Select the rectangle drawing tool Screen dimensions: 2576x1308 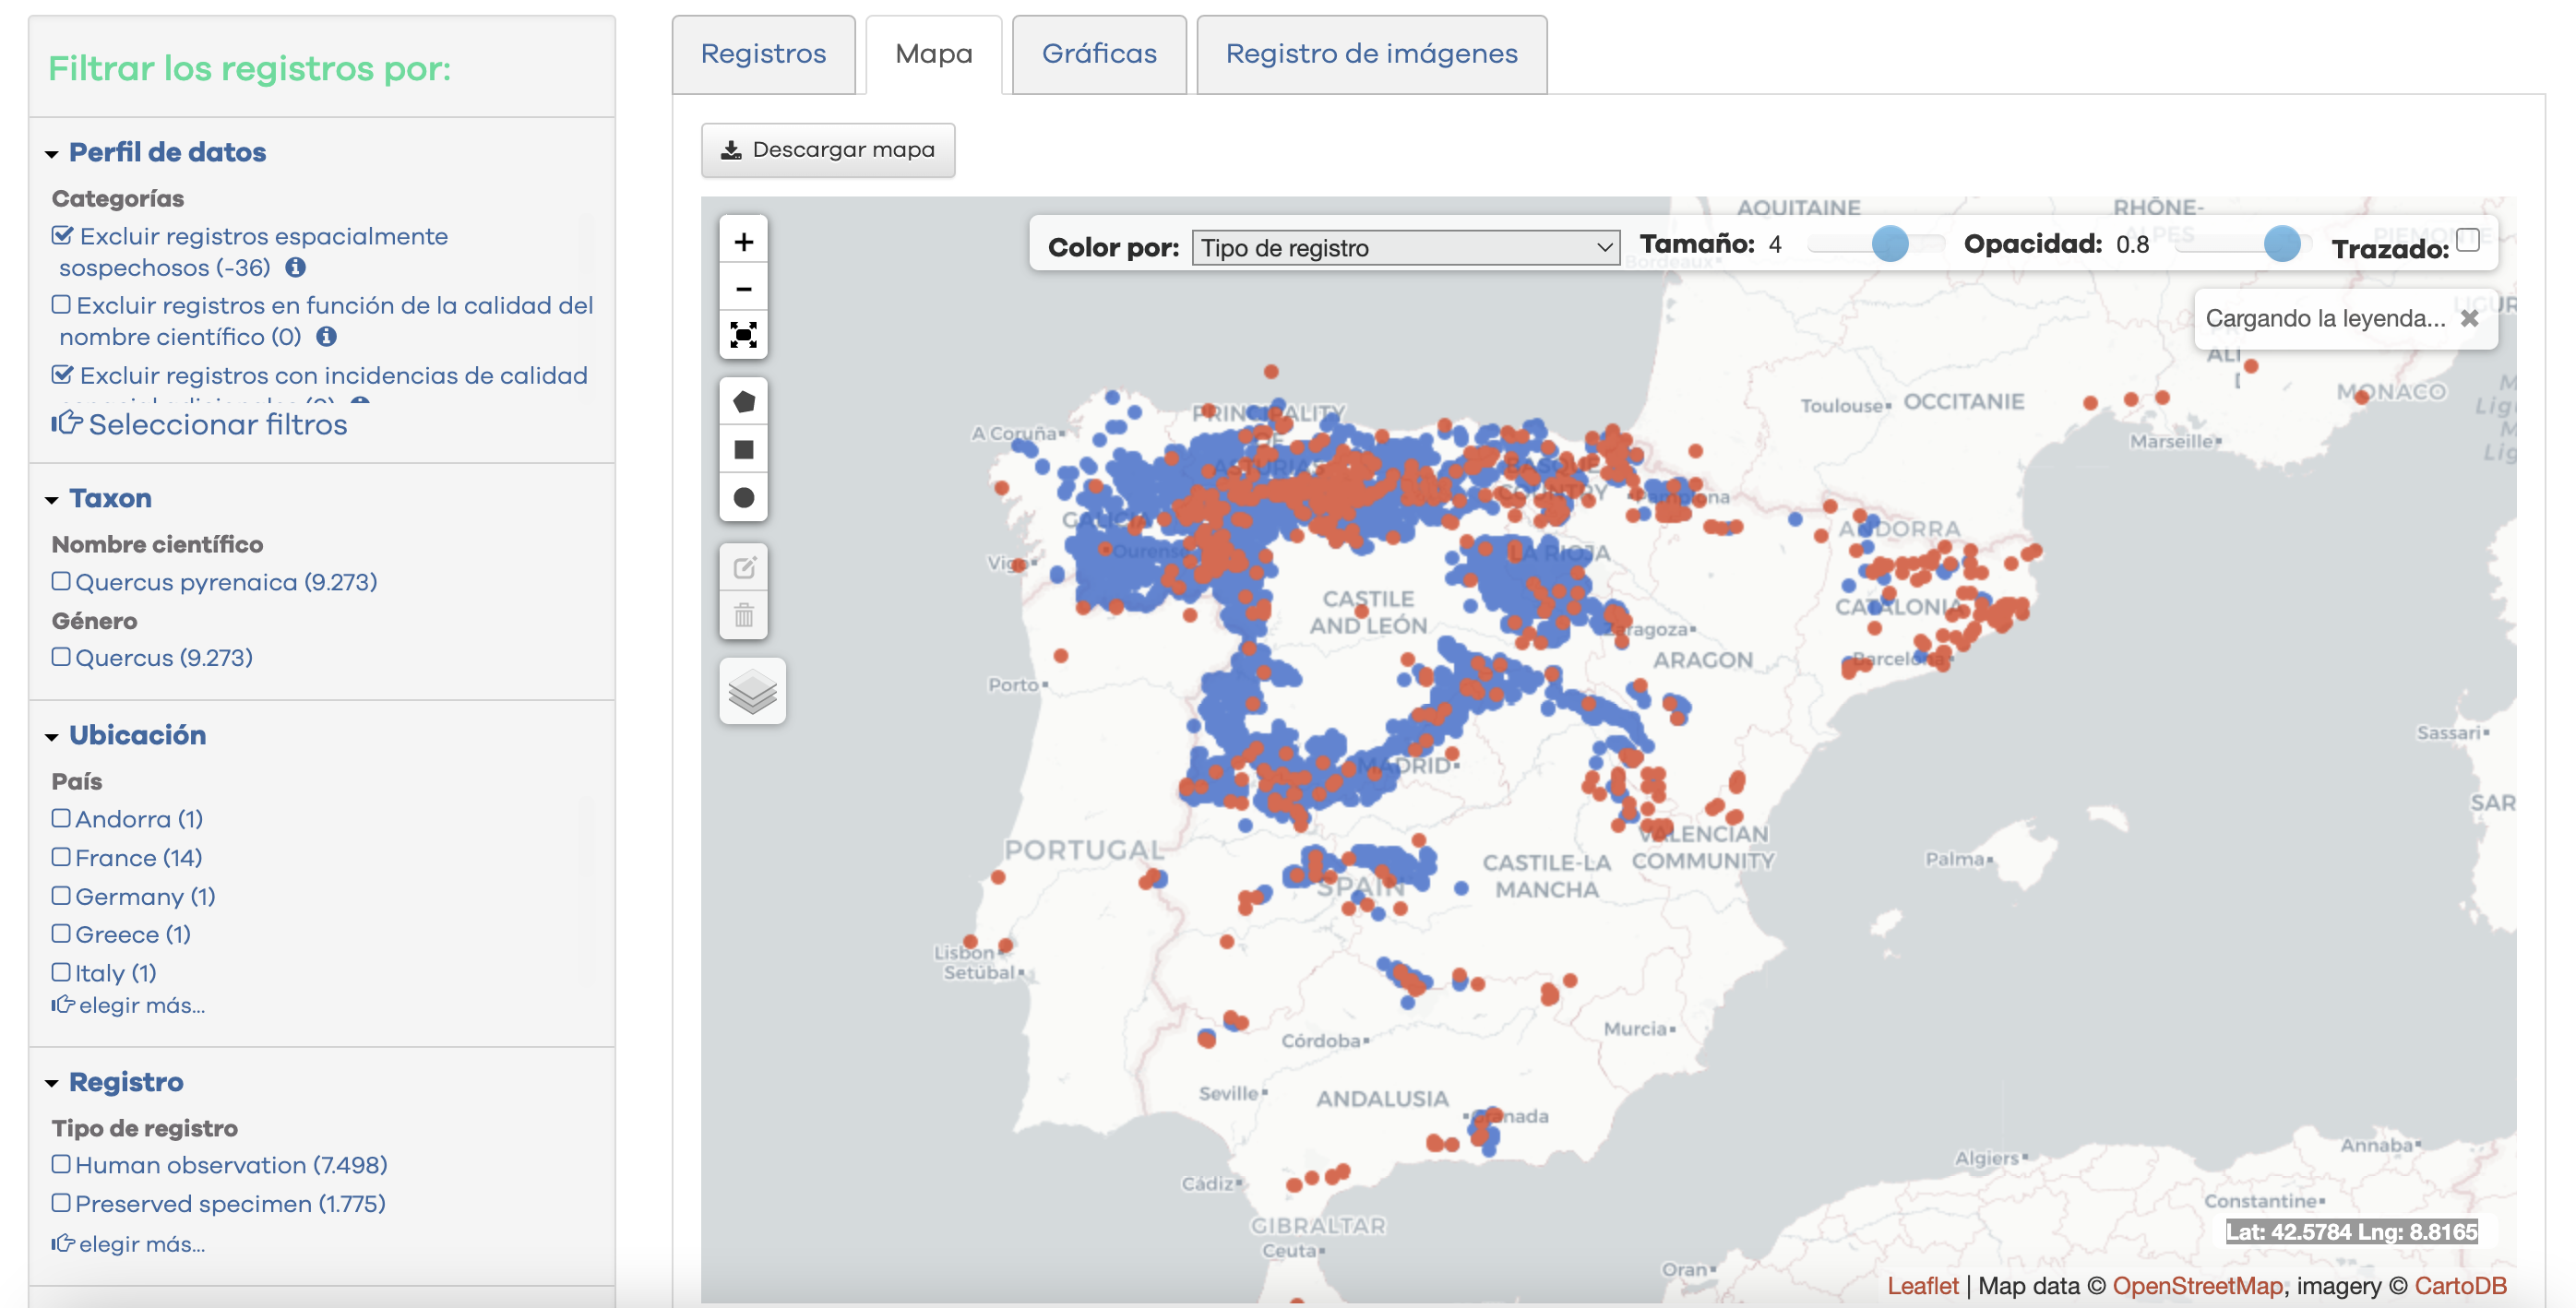point(743,450)
